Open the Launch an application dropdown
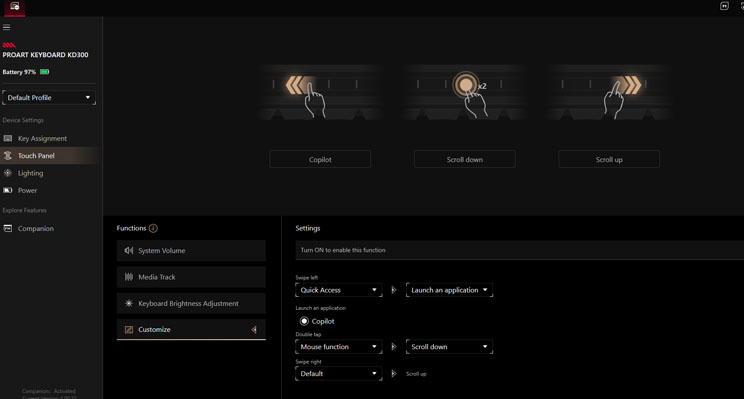 coord(449,290)
